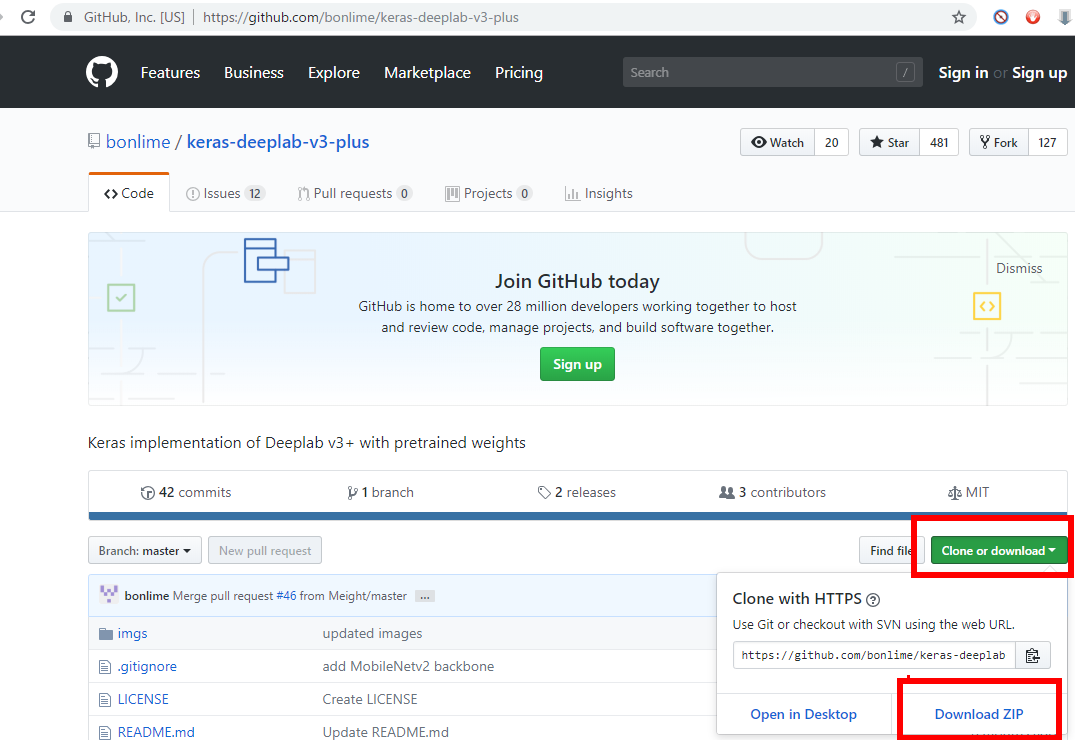The height and width of the screenshot is (740, 1075).
Task: Click the New pull request button
Action: tap(265, 550)
